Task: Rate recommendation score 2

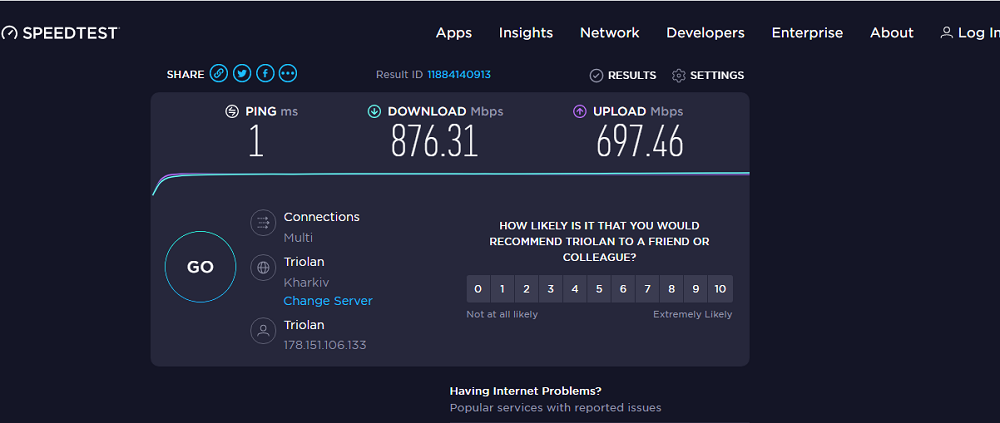Action: pyautogui.click(x=526, y=289)
